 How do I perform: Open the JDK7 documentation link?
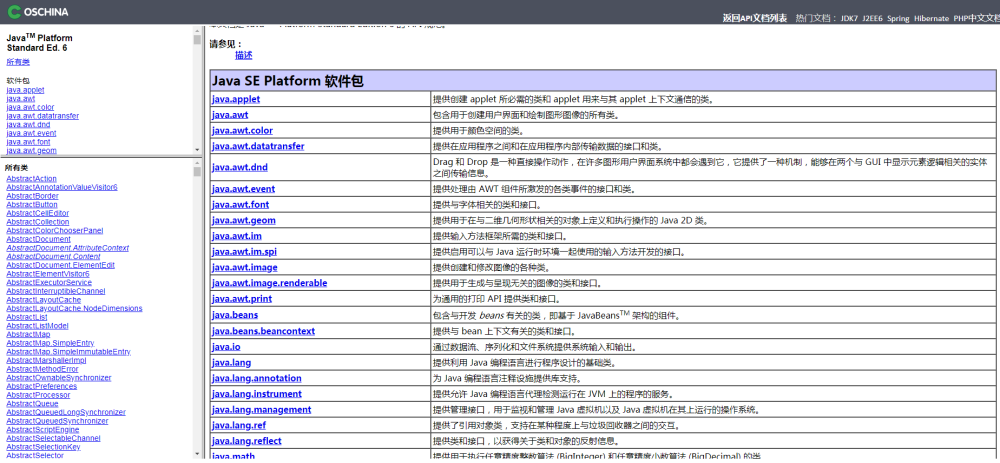pyautogui.click(x=849, y=18)
